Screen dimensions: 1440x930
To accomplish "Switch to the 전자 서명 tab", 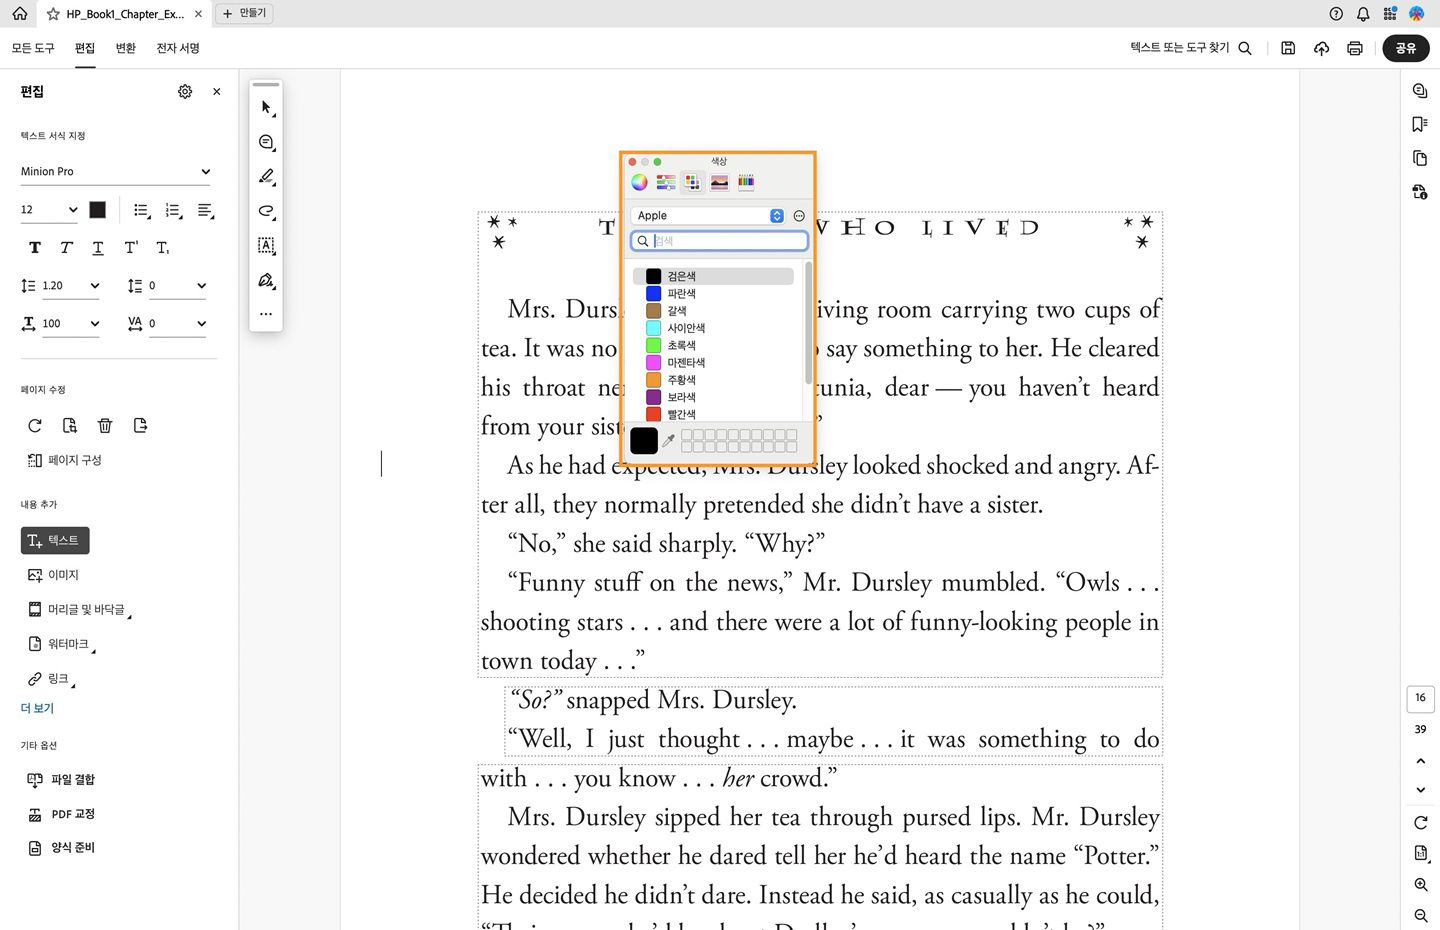I will (x=178, y=48).
